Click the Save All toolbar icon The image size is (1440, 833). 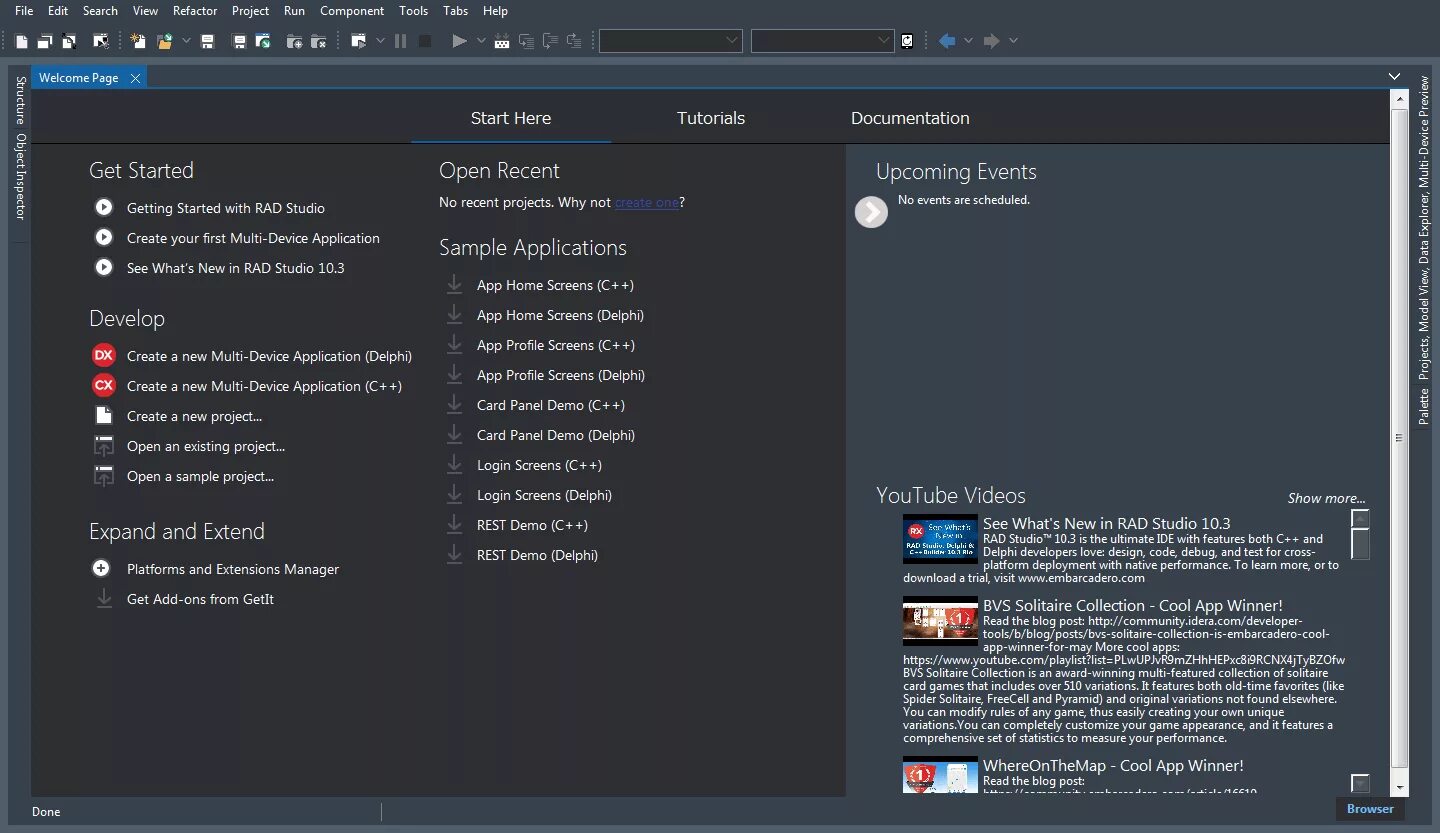click(239, 41)
